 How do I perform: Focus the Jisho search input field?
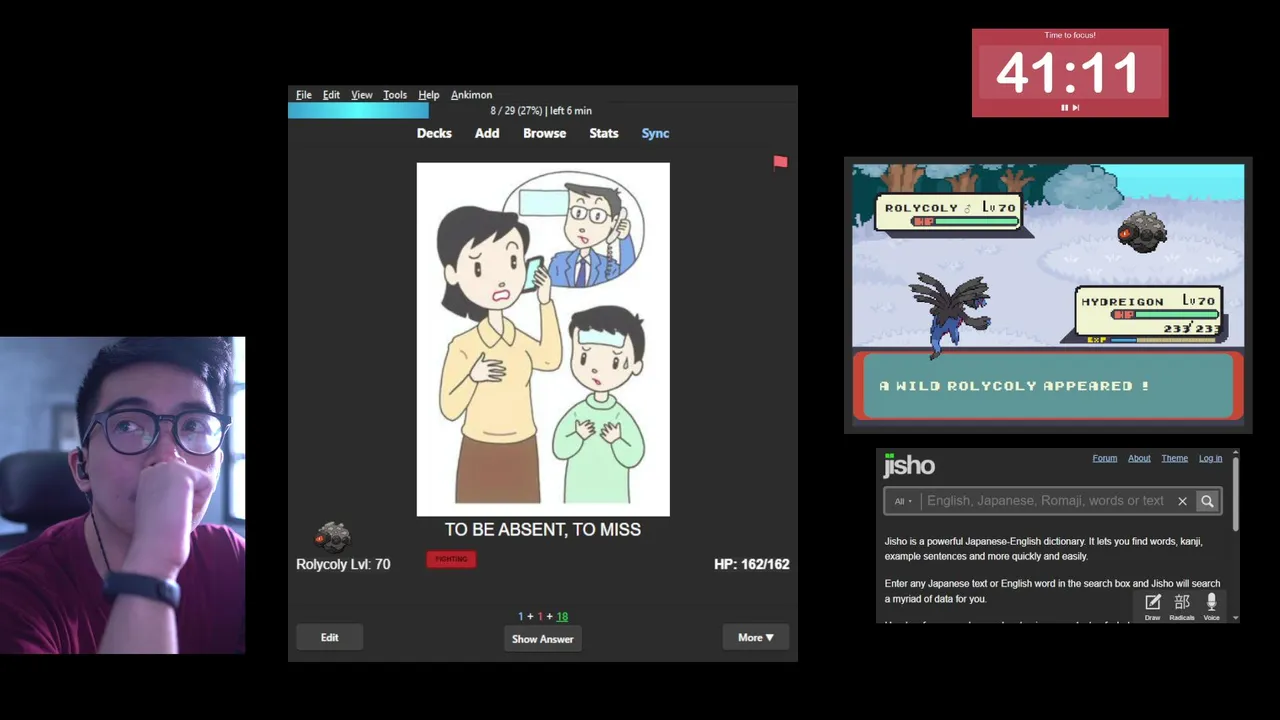tap(1045, 501)
